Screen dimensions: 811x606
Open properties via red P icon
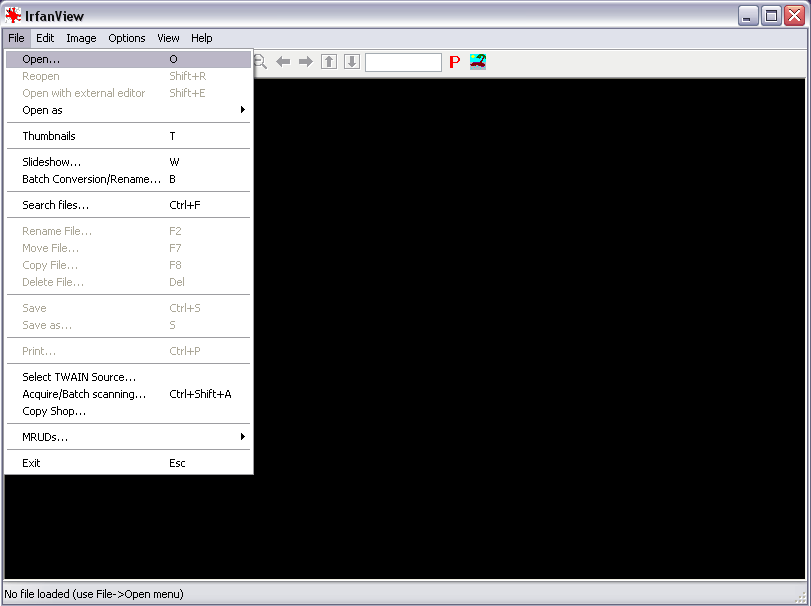point(454,62)
